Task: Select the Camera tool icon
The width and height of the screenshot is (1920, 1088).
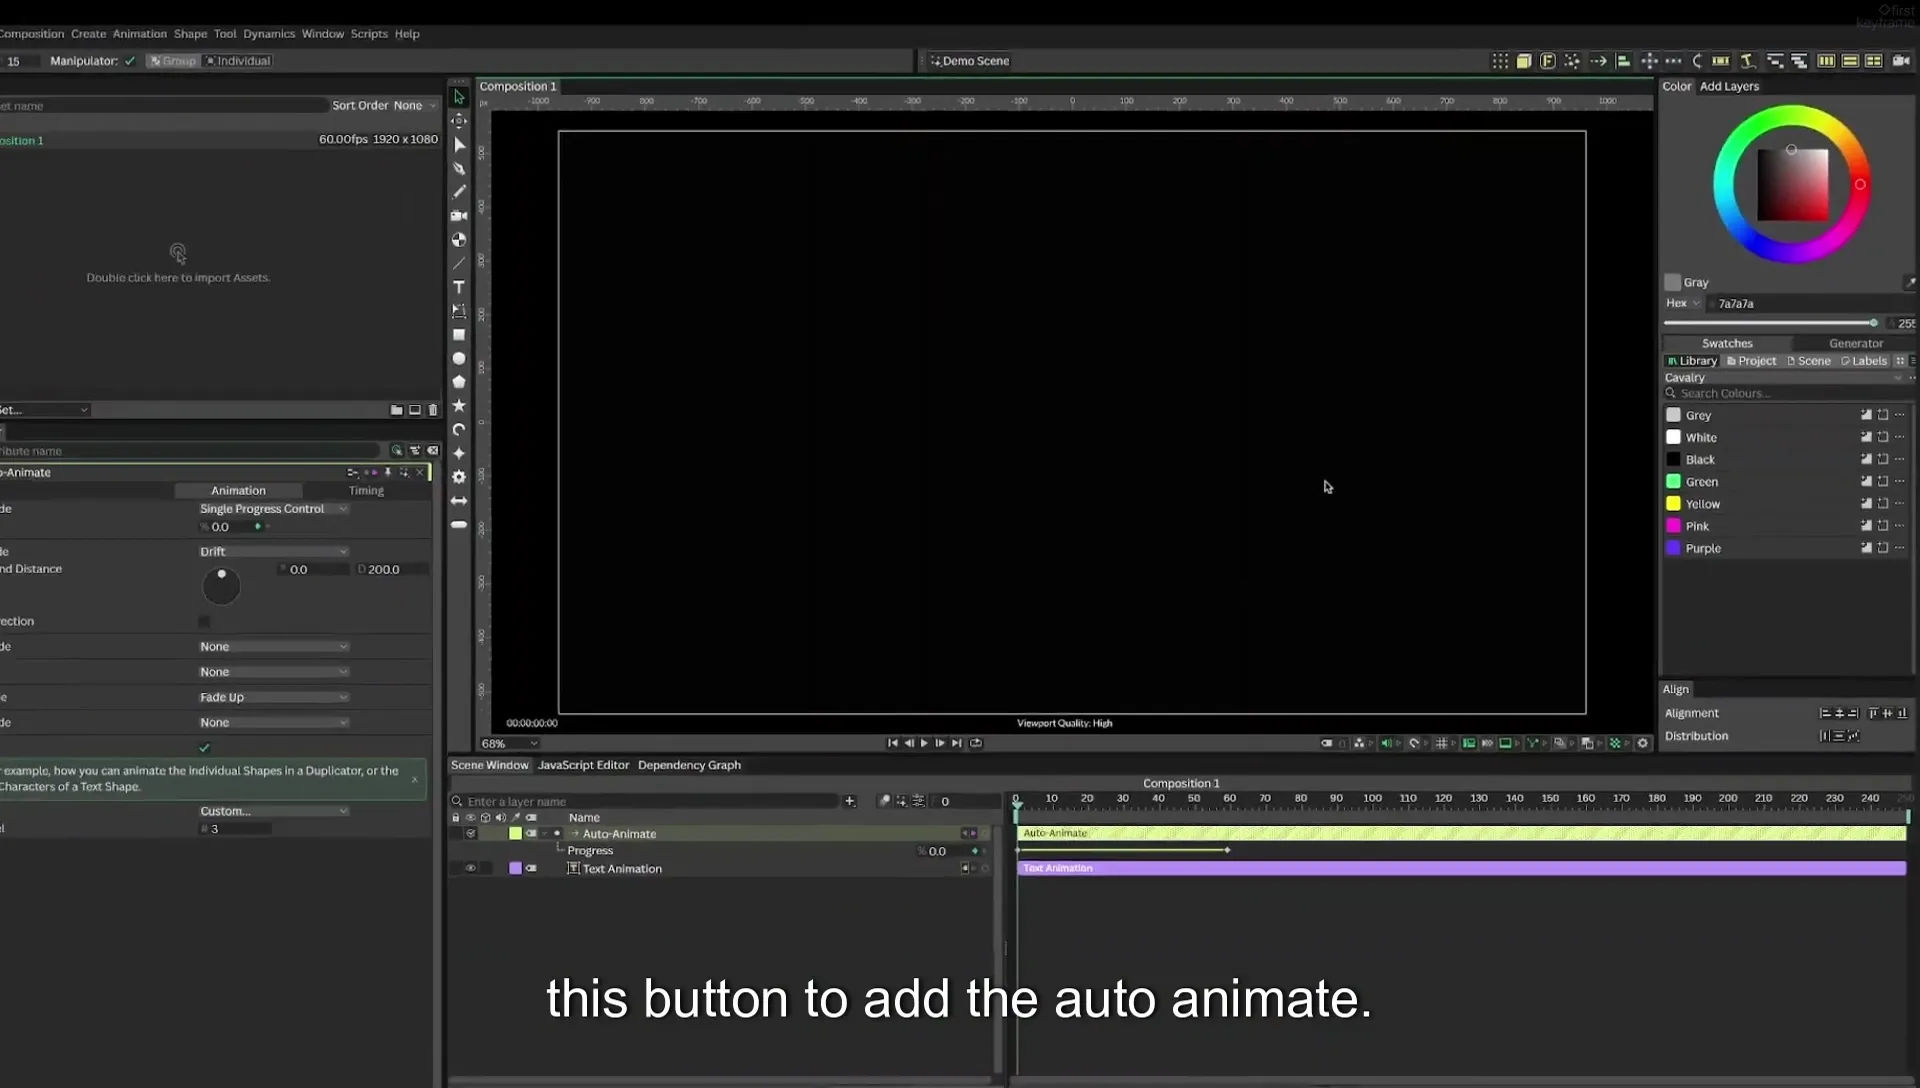Action: click(459, 216)
